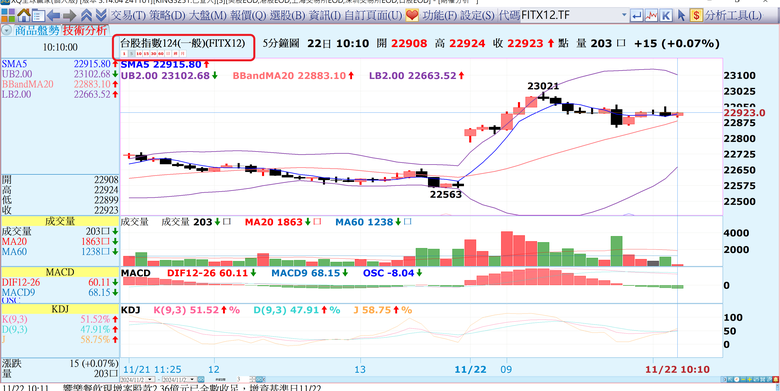Expand the round dropdown beside 商品盤勢
The image size is (780, 391).
coord(6,30)
